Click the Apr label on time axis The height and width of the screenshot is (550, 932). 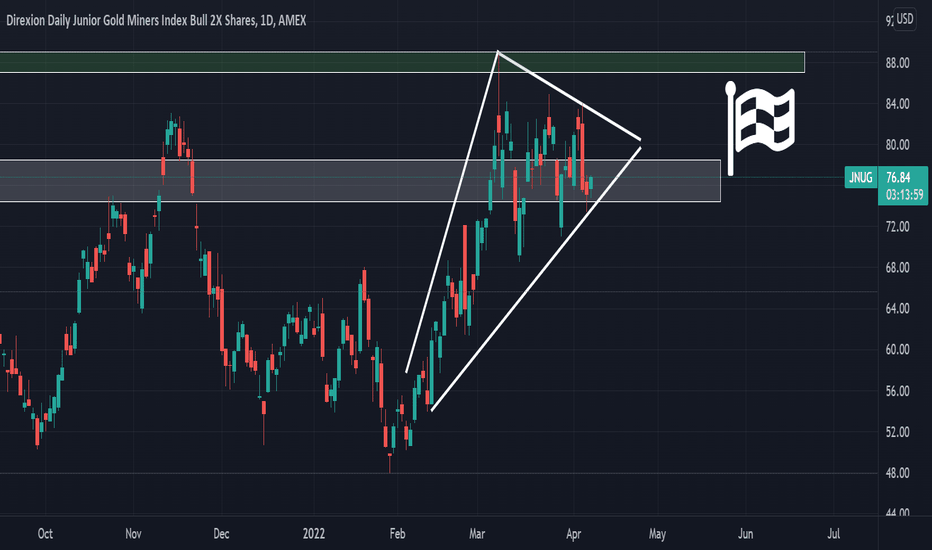click(x=574, y=534)
